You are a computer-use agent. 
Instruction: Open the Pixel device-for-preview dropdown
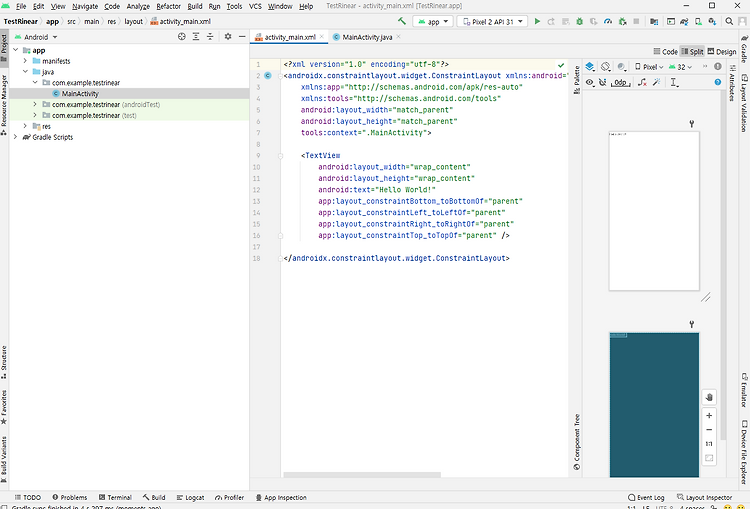(x=649, y=67)
